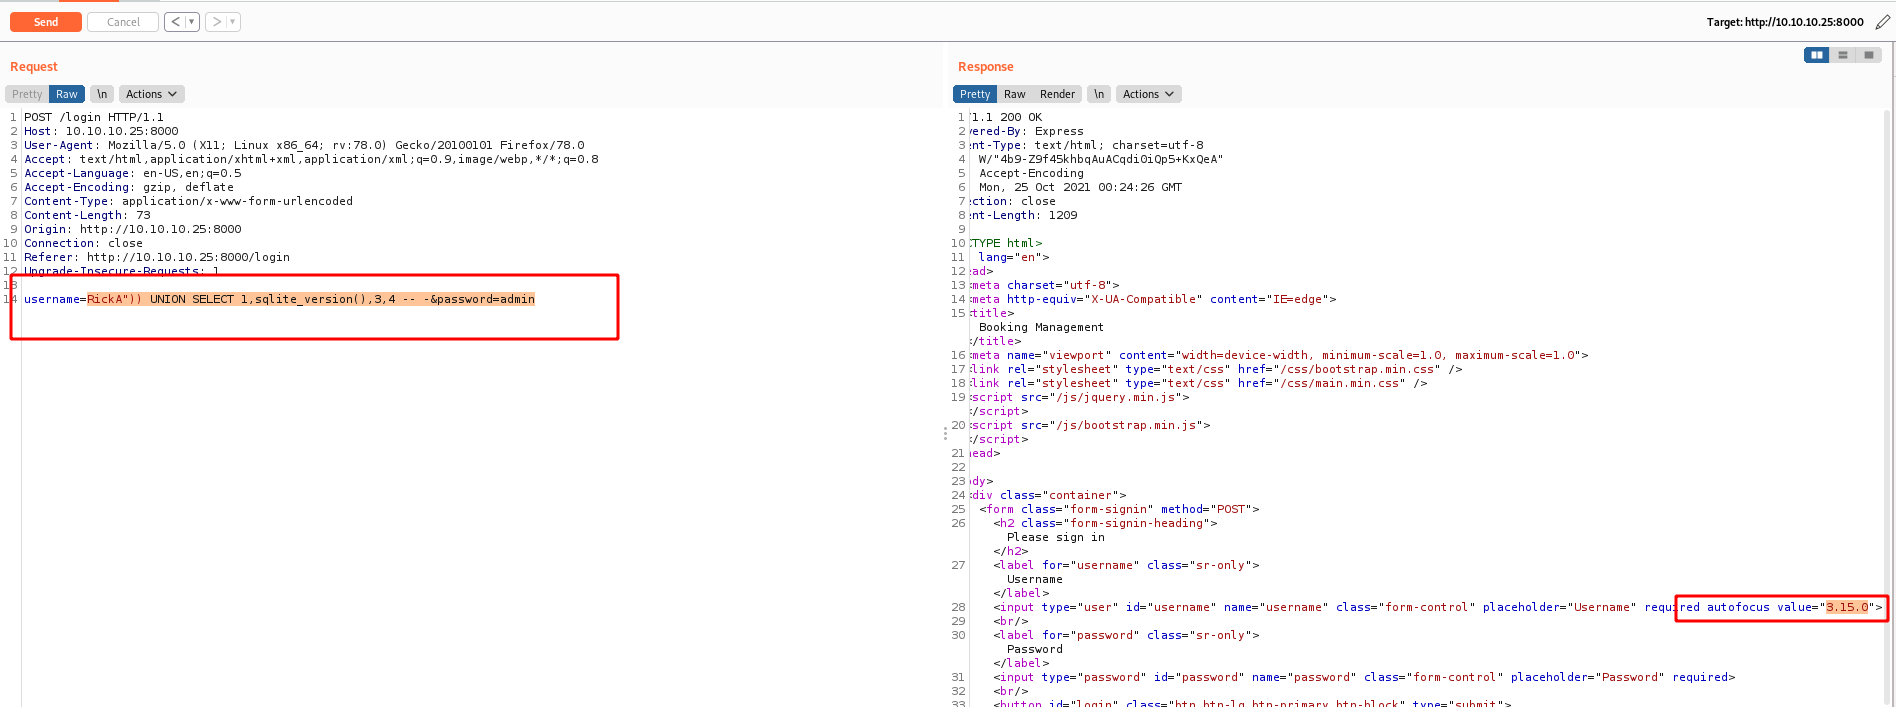Open the Request Actions dropdown

pos(151,94)
